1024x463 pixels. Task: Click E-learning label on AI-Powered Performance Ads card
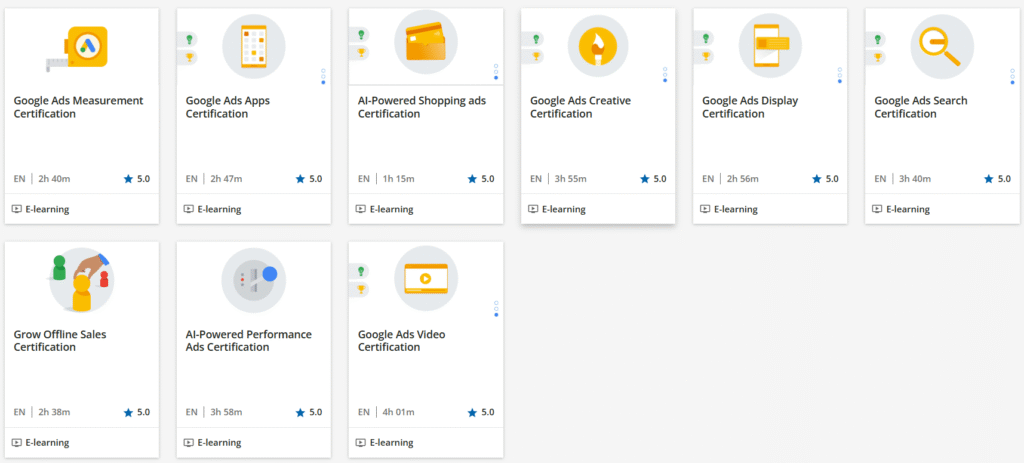tap(219, 443)
